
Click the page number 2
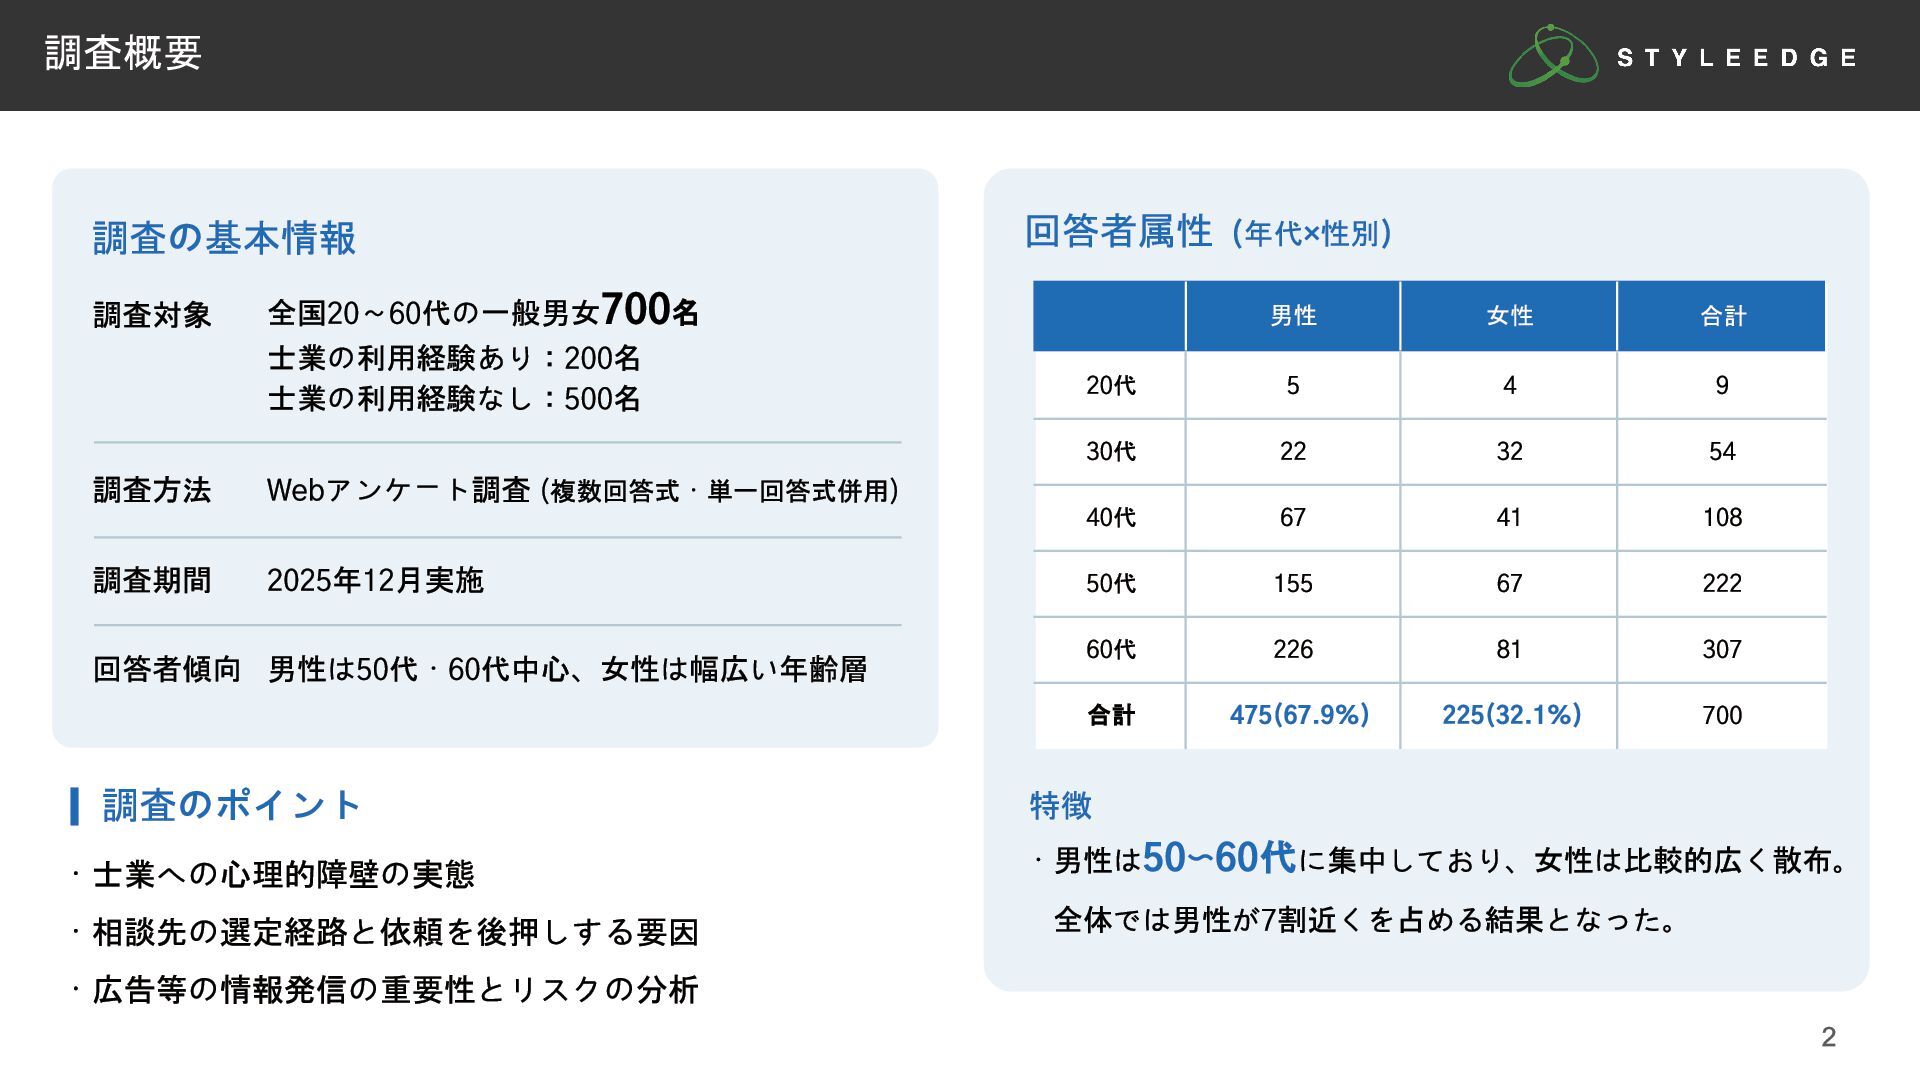point(1828,1037)
